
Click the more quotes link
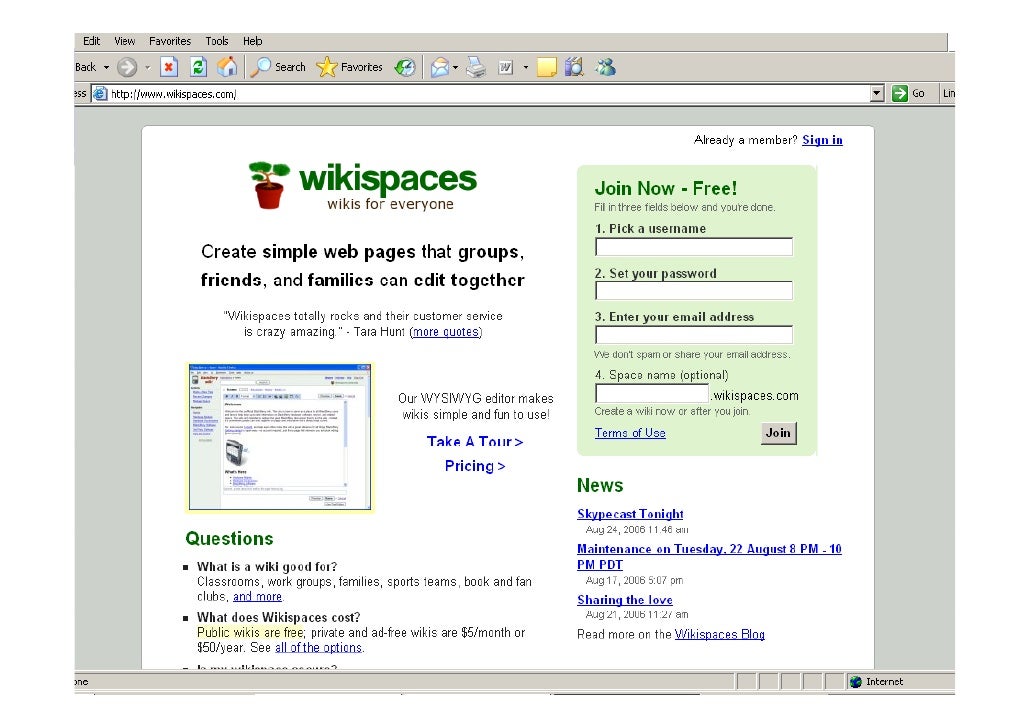[x=445, y=332]
